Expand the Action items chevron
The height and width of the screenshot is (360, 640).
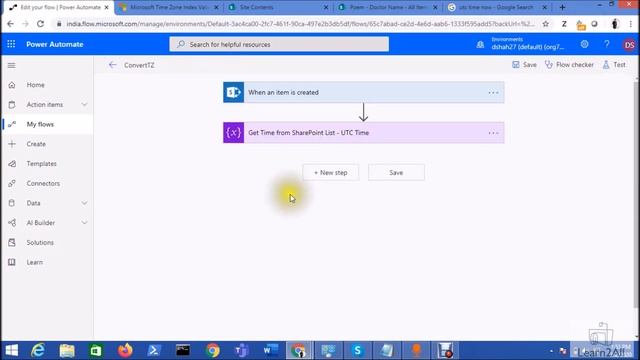coord(84,104)
